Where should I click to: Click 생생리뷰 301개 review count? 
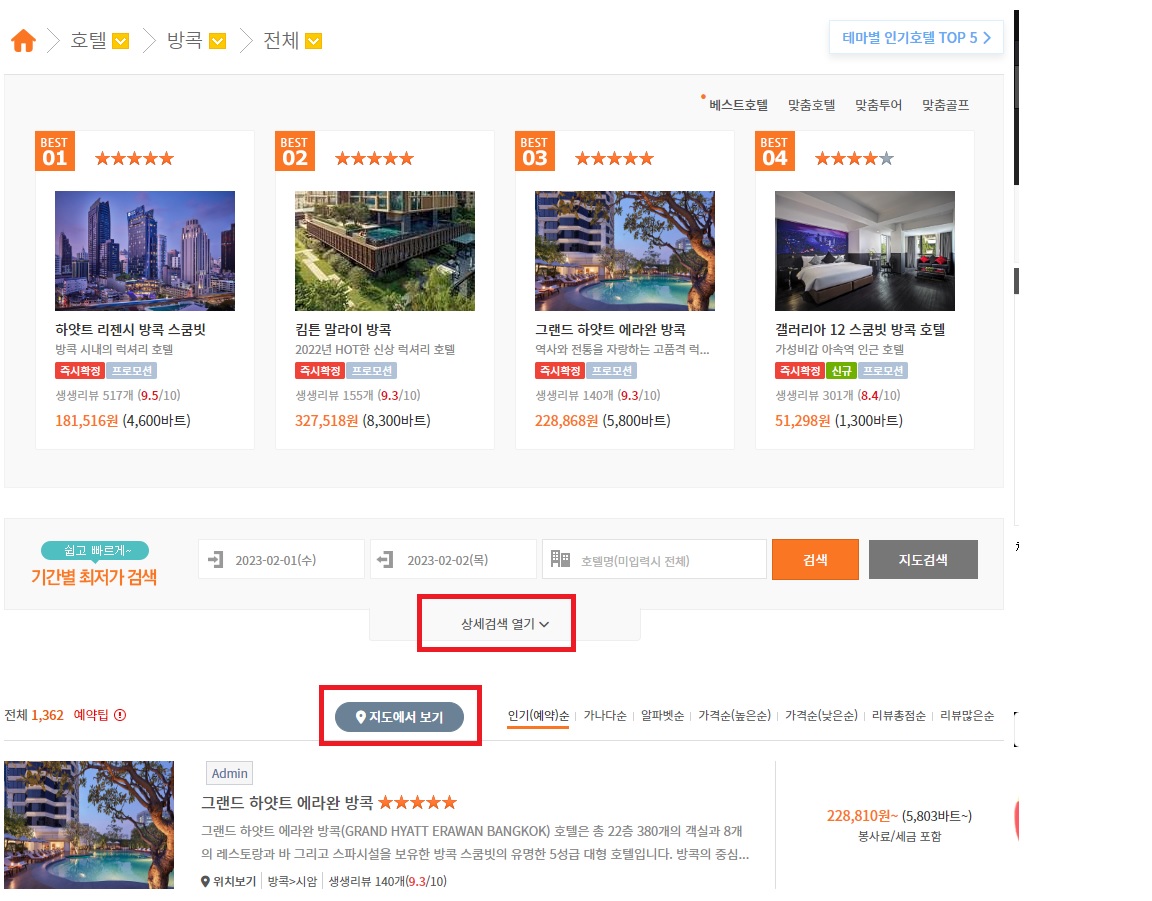[x=838, y=395]
